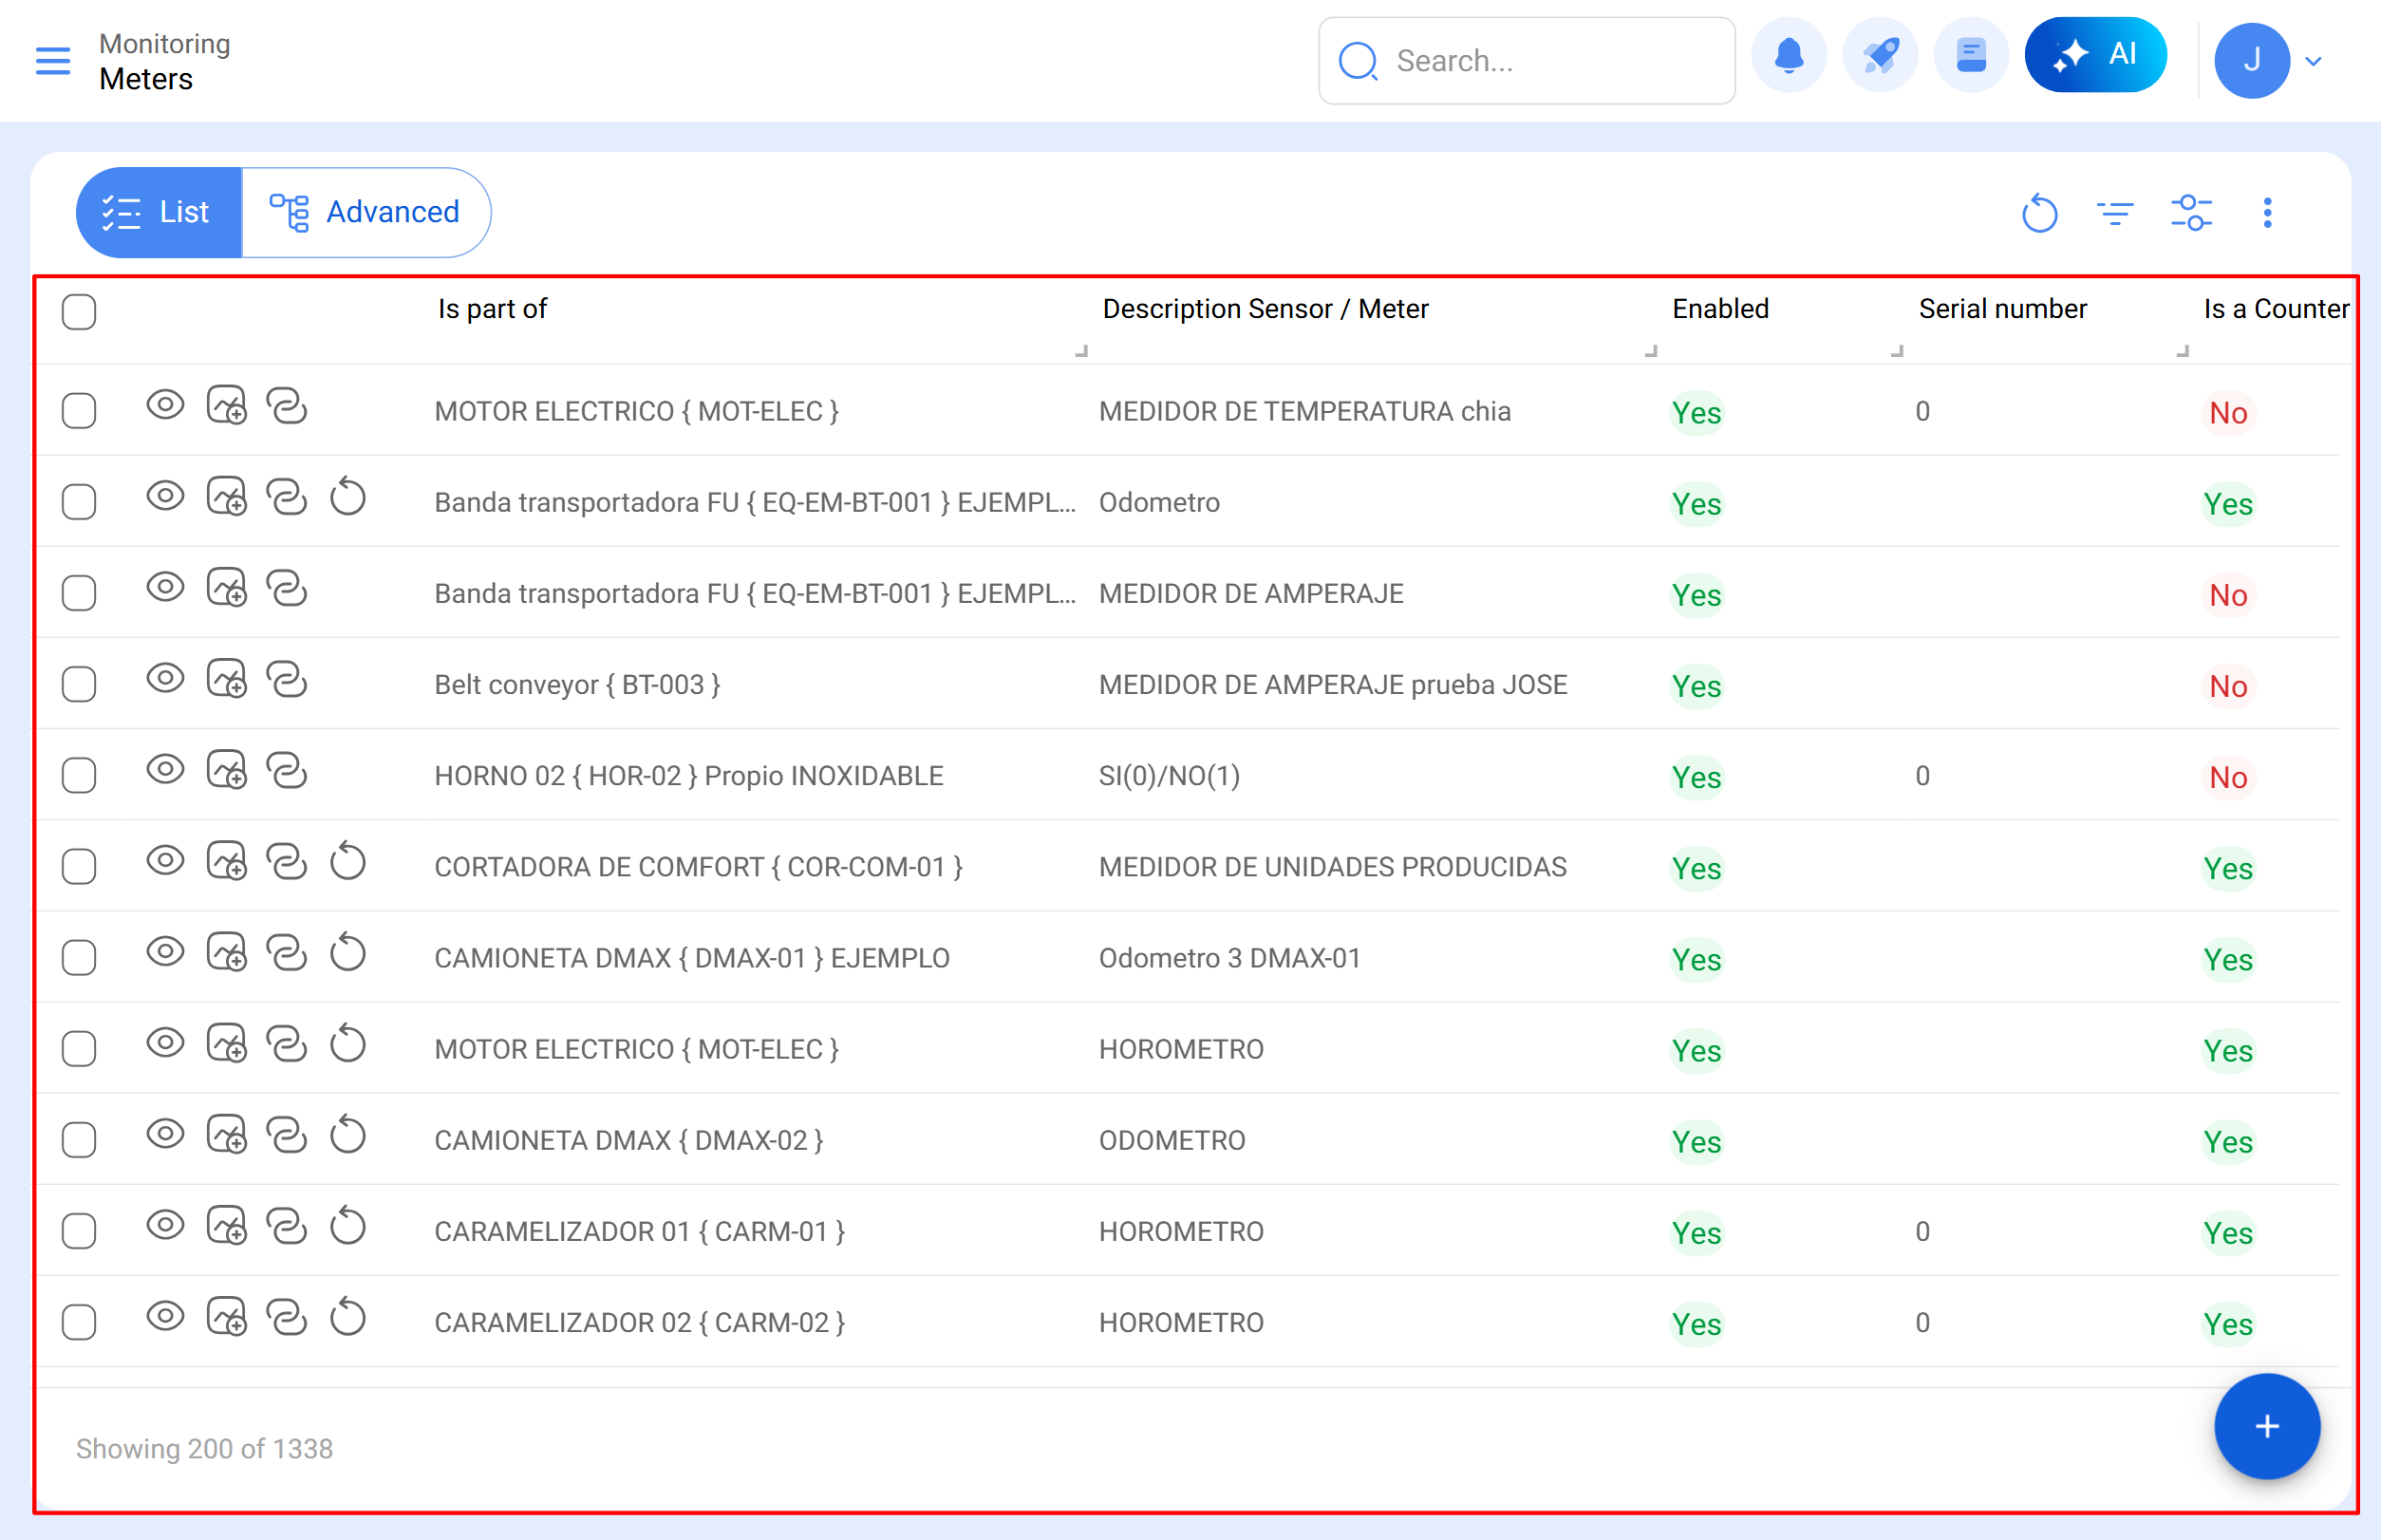The height and width of the screenshot is (1540, 2381).
Task: Open the three-dot more options menu
Action: [2266, 213]
